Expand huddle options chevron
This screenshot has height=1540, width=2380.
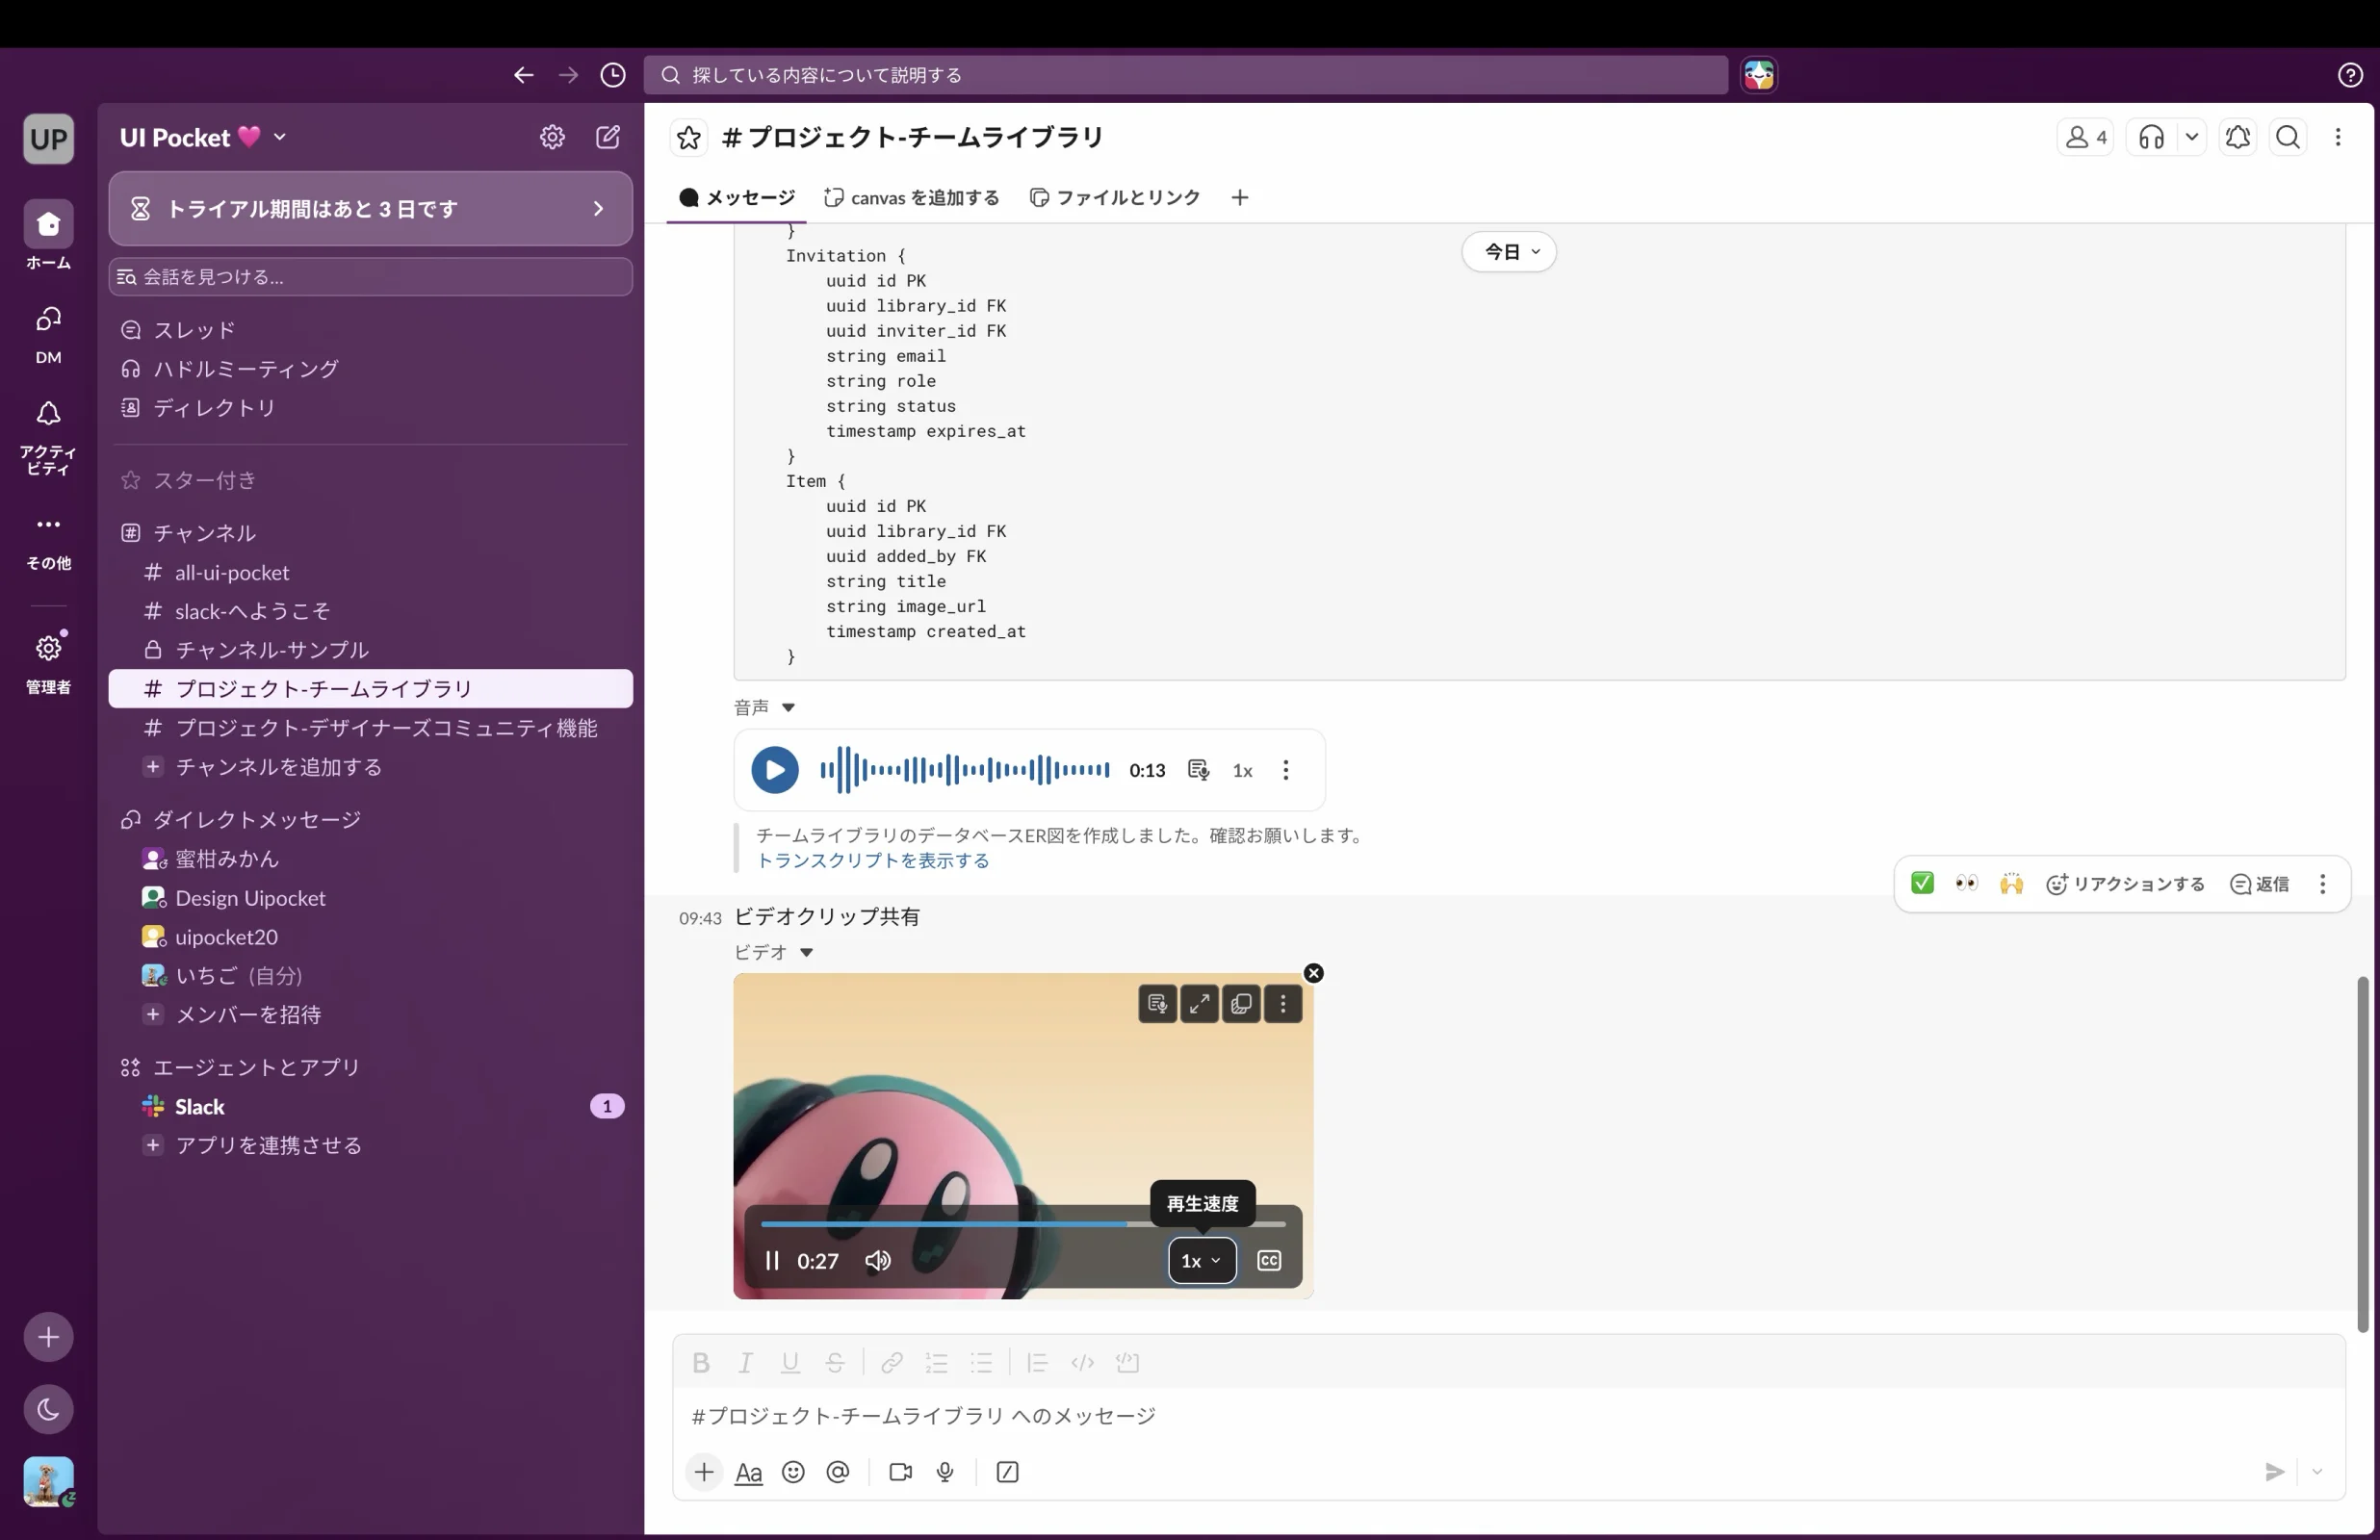(x=2191, y=137)
